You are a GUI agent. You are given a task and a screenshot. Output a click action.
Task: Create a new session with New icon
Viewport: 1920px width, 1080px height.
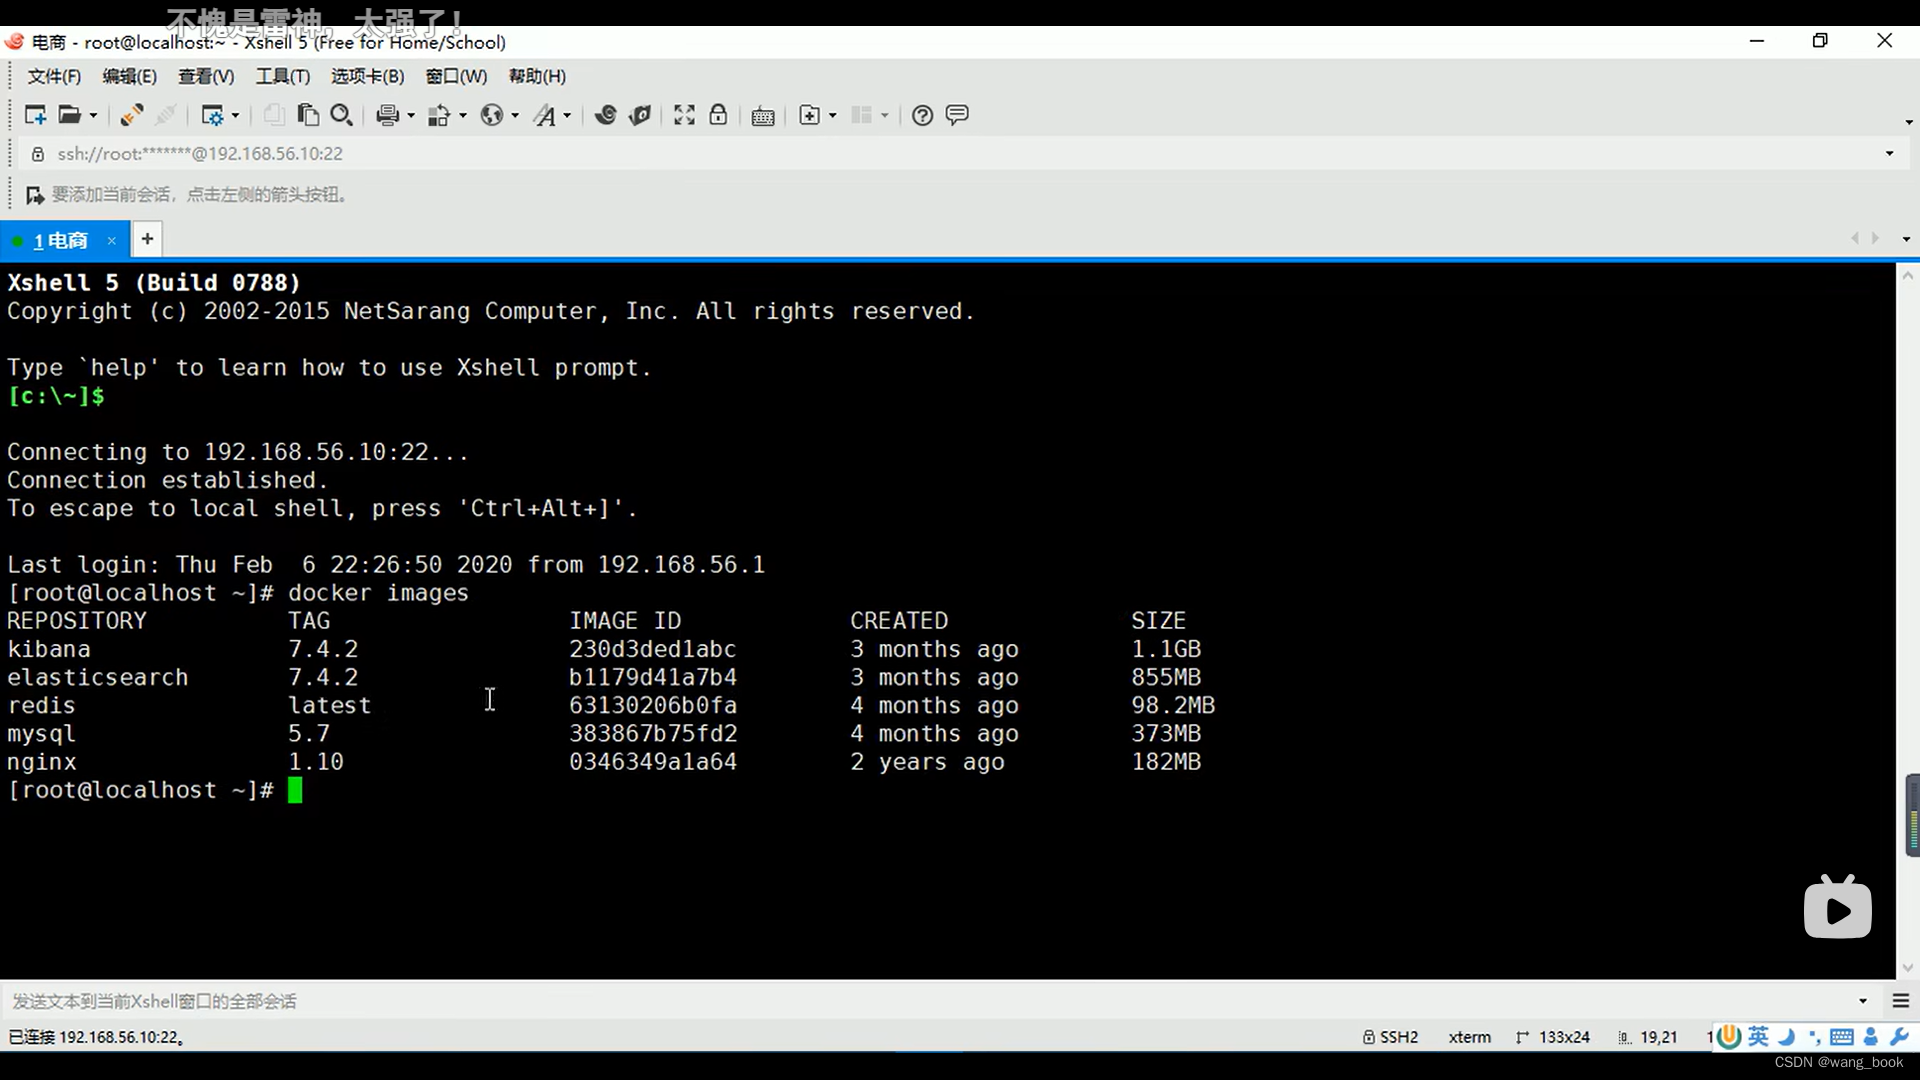[x=35, y=115]
